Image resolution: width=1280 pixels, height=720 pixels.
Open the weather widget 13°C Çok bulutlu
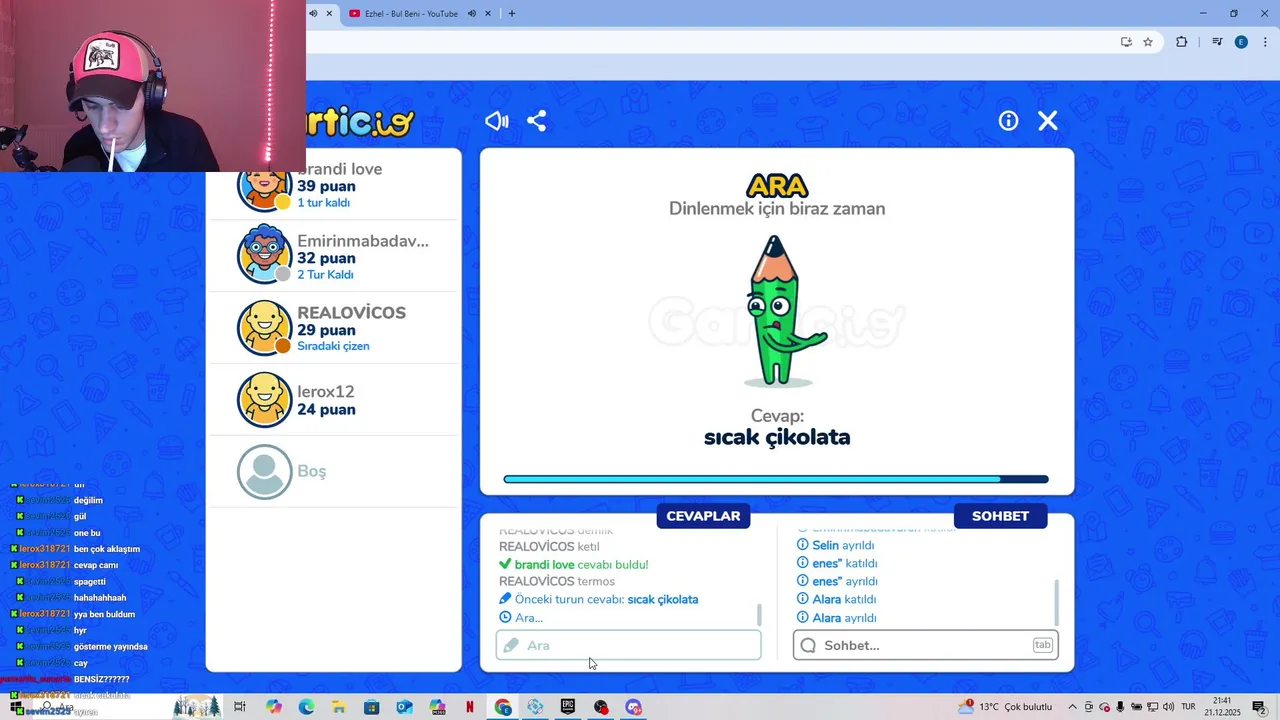(x=1005, y=707)
